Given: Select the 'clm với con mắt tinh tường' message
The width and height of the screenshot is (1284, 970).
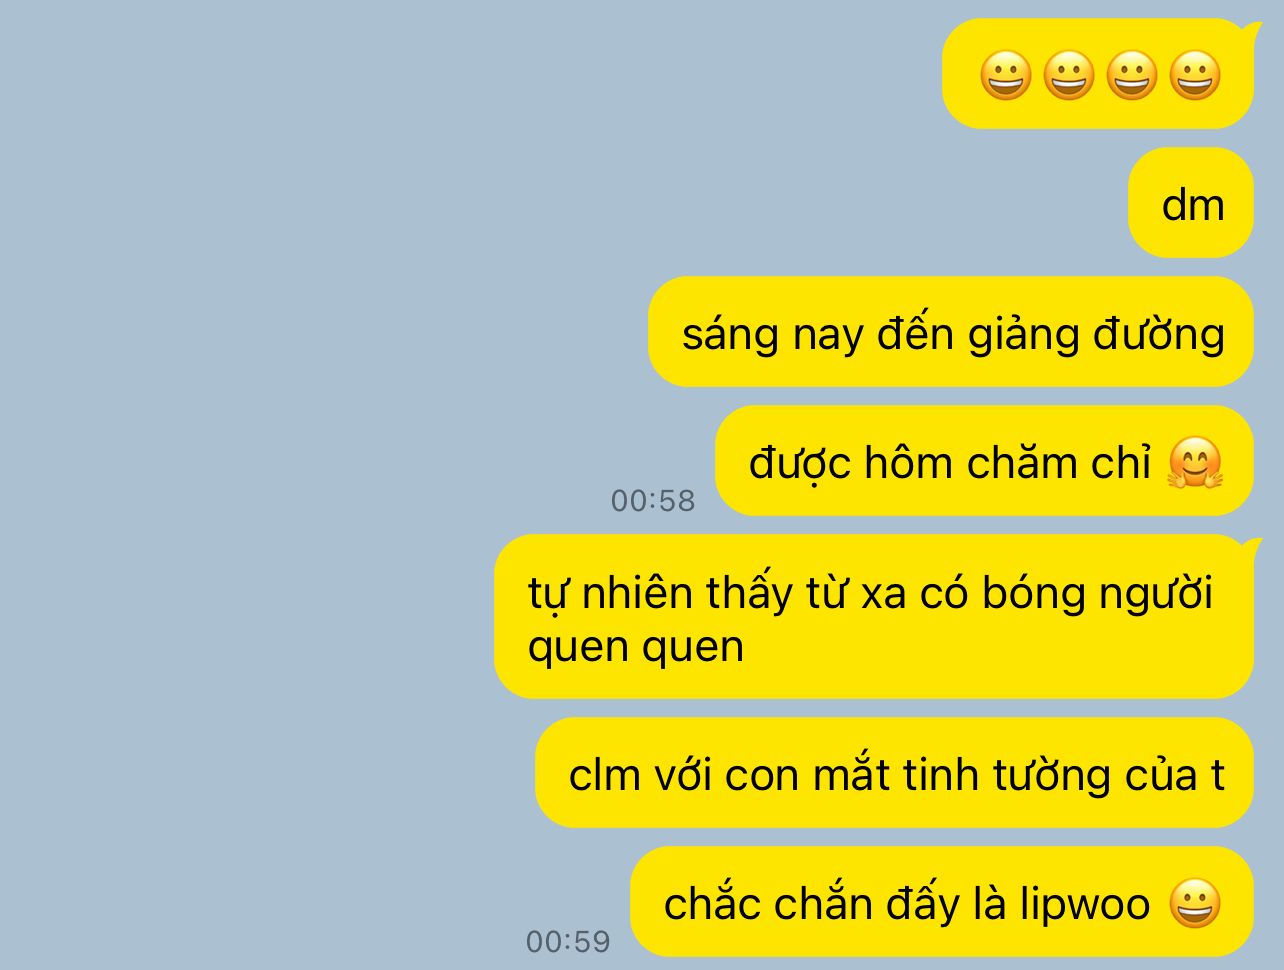Looking at the screenshot, I should click(x=894, y=773).
